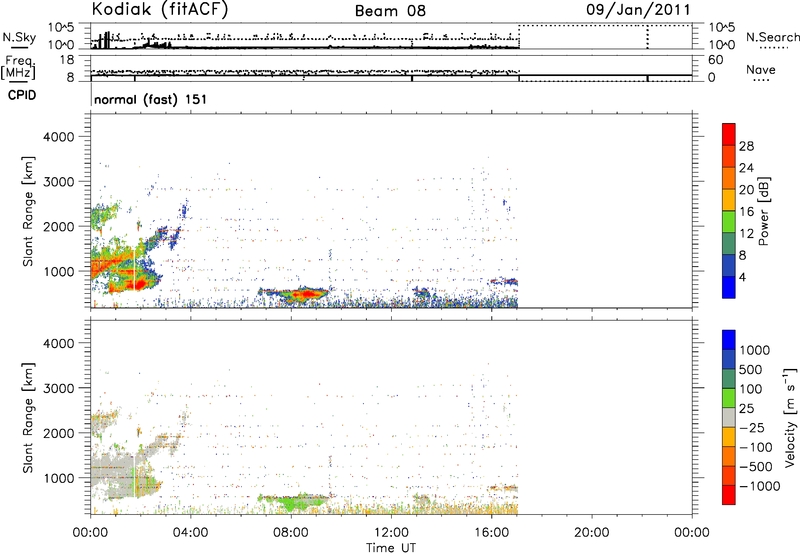The height and width of the screenshot is (554, 800).
Task: Click the date '09/Jan/2011'
Action: tap(638, 9)
